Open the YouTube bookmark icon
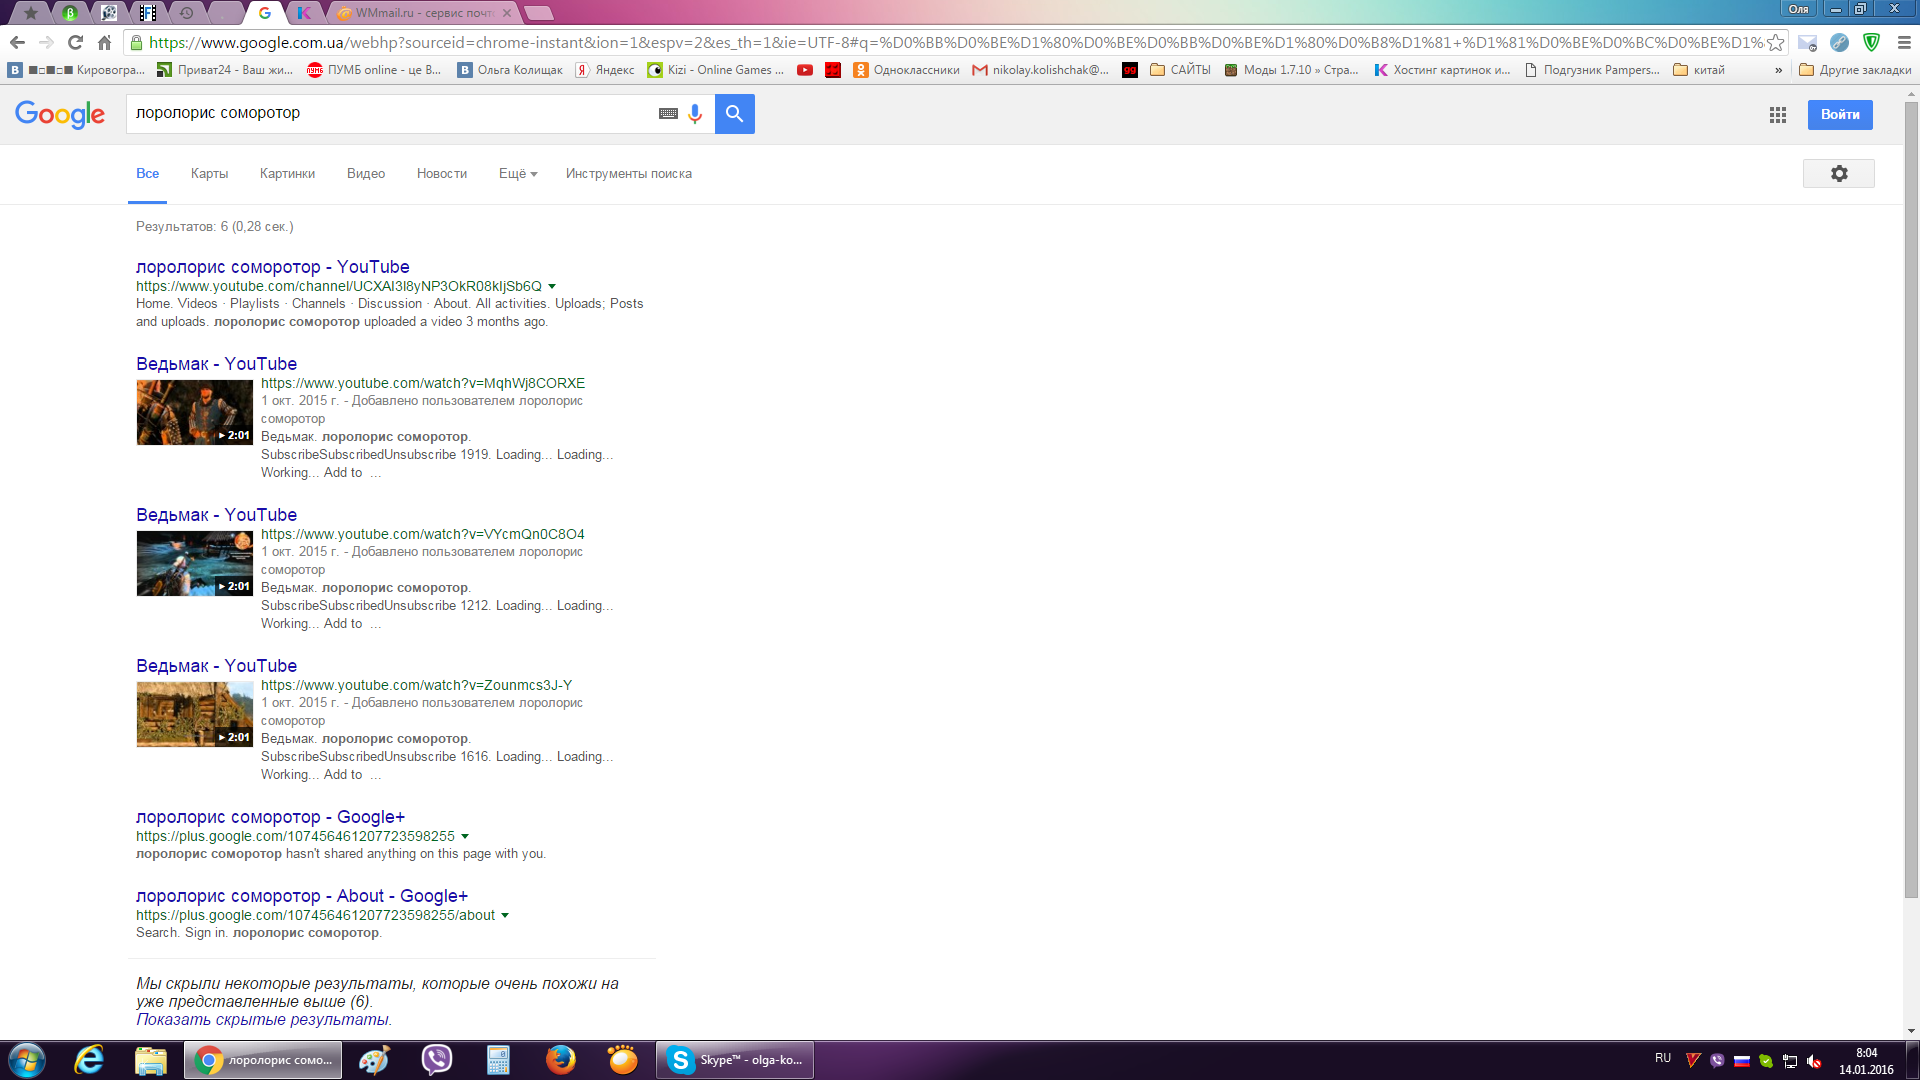Viewport: 1920px width, 1080px height. coord(805,70)
